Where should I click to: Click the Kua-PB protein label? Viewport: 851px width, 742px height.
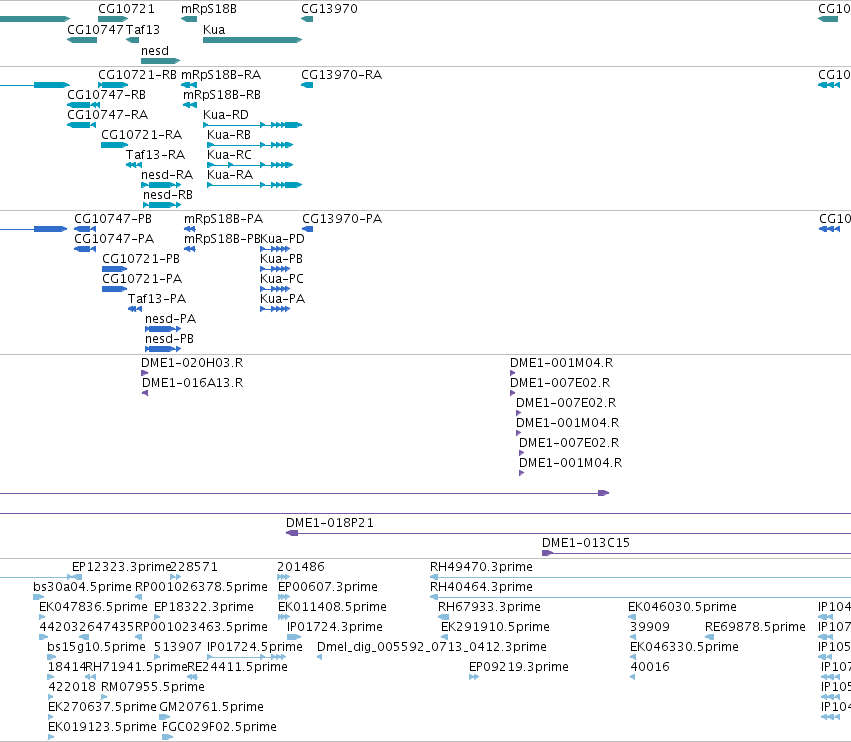pyautogui.click(x=281, y=259)
